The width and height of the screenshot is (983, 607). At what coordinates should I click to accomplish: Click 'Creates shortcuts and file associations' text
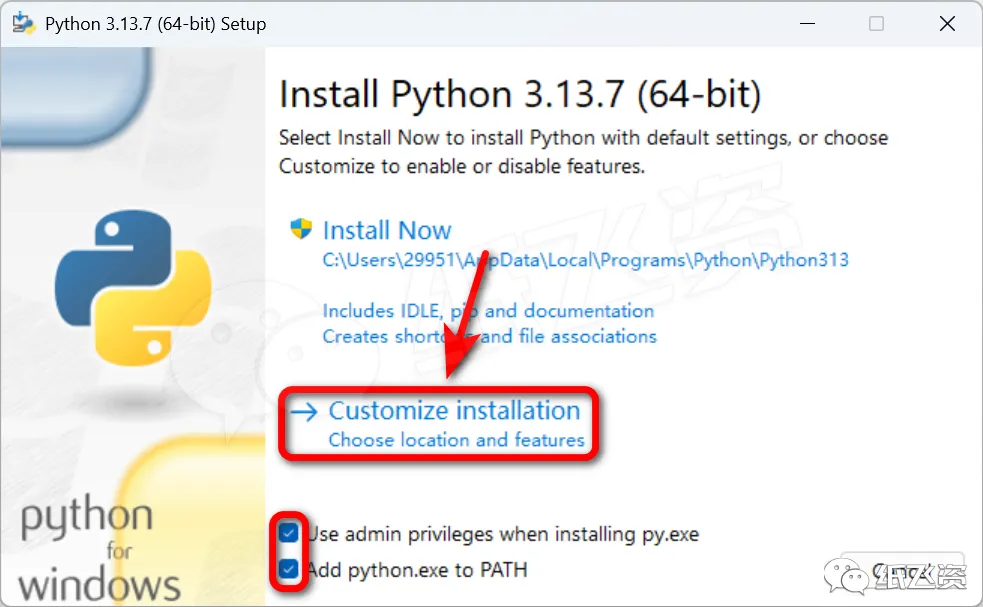click(490, 337)
